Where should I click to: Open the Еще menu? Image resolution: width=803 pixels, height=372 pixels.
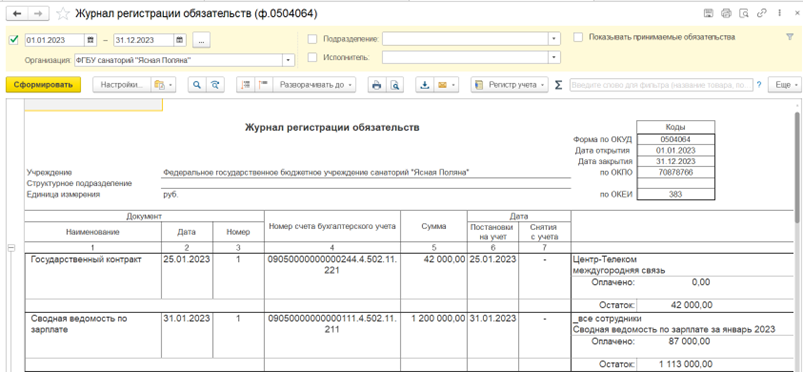coord(784,86)
